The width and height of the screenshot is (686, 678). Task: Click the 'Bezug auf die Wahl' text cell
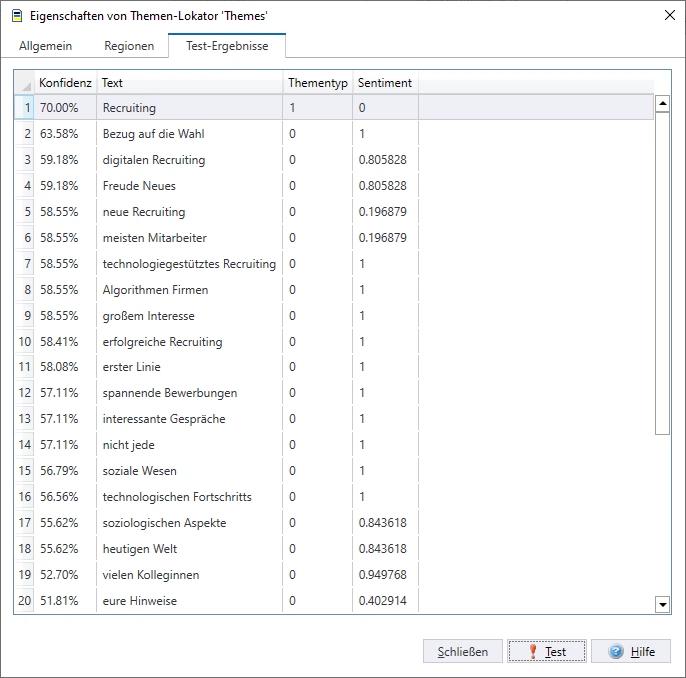coord(153,134)
